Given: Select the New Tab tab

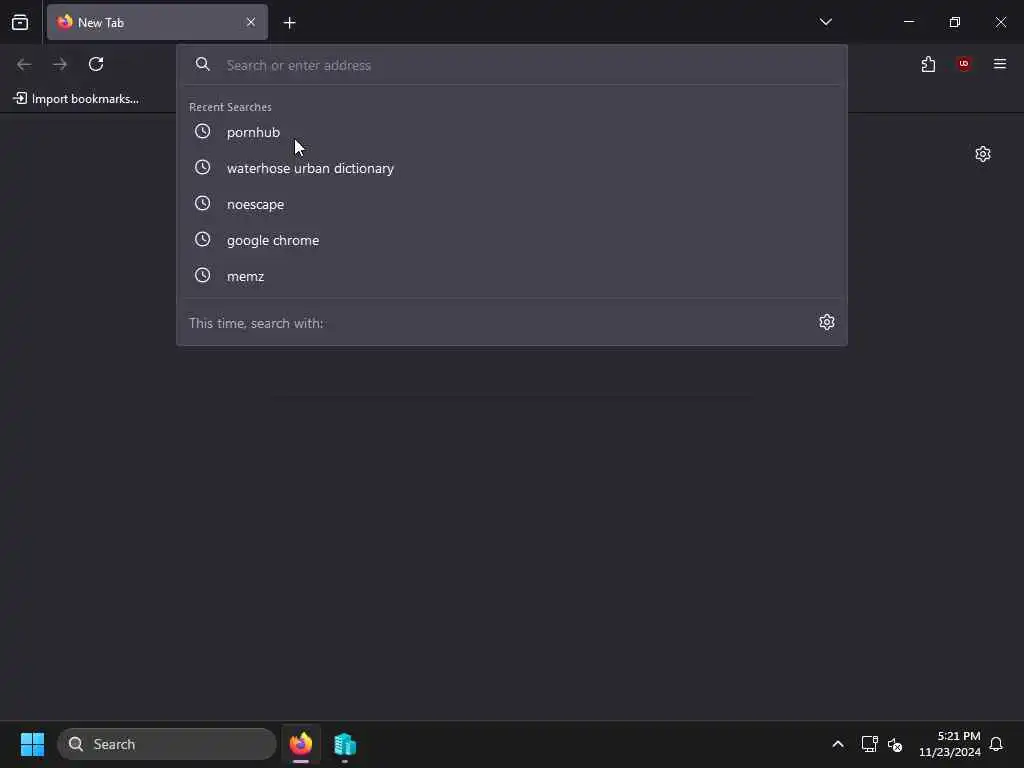Looking at the screenshot, I should pyautogui.click(x=157, y=22).
